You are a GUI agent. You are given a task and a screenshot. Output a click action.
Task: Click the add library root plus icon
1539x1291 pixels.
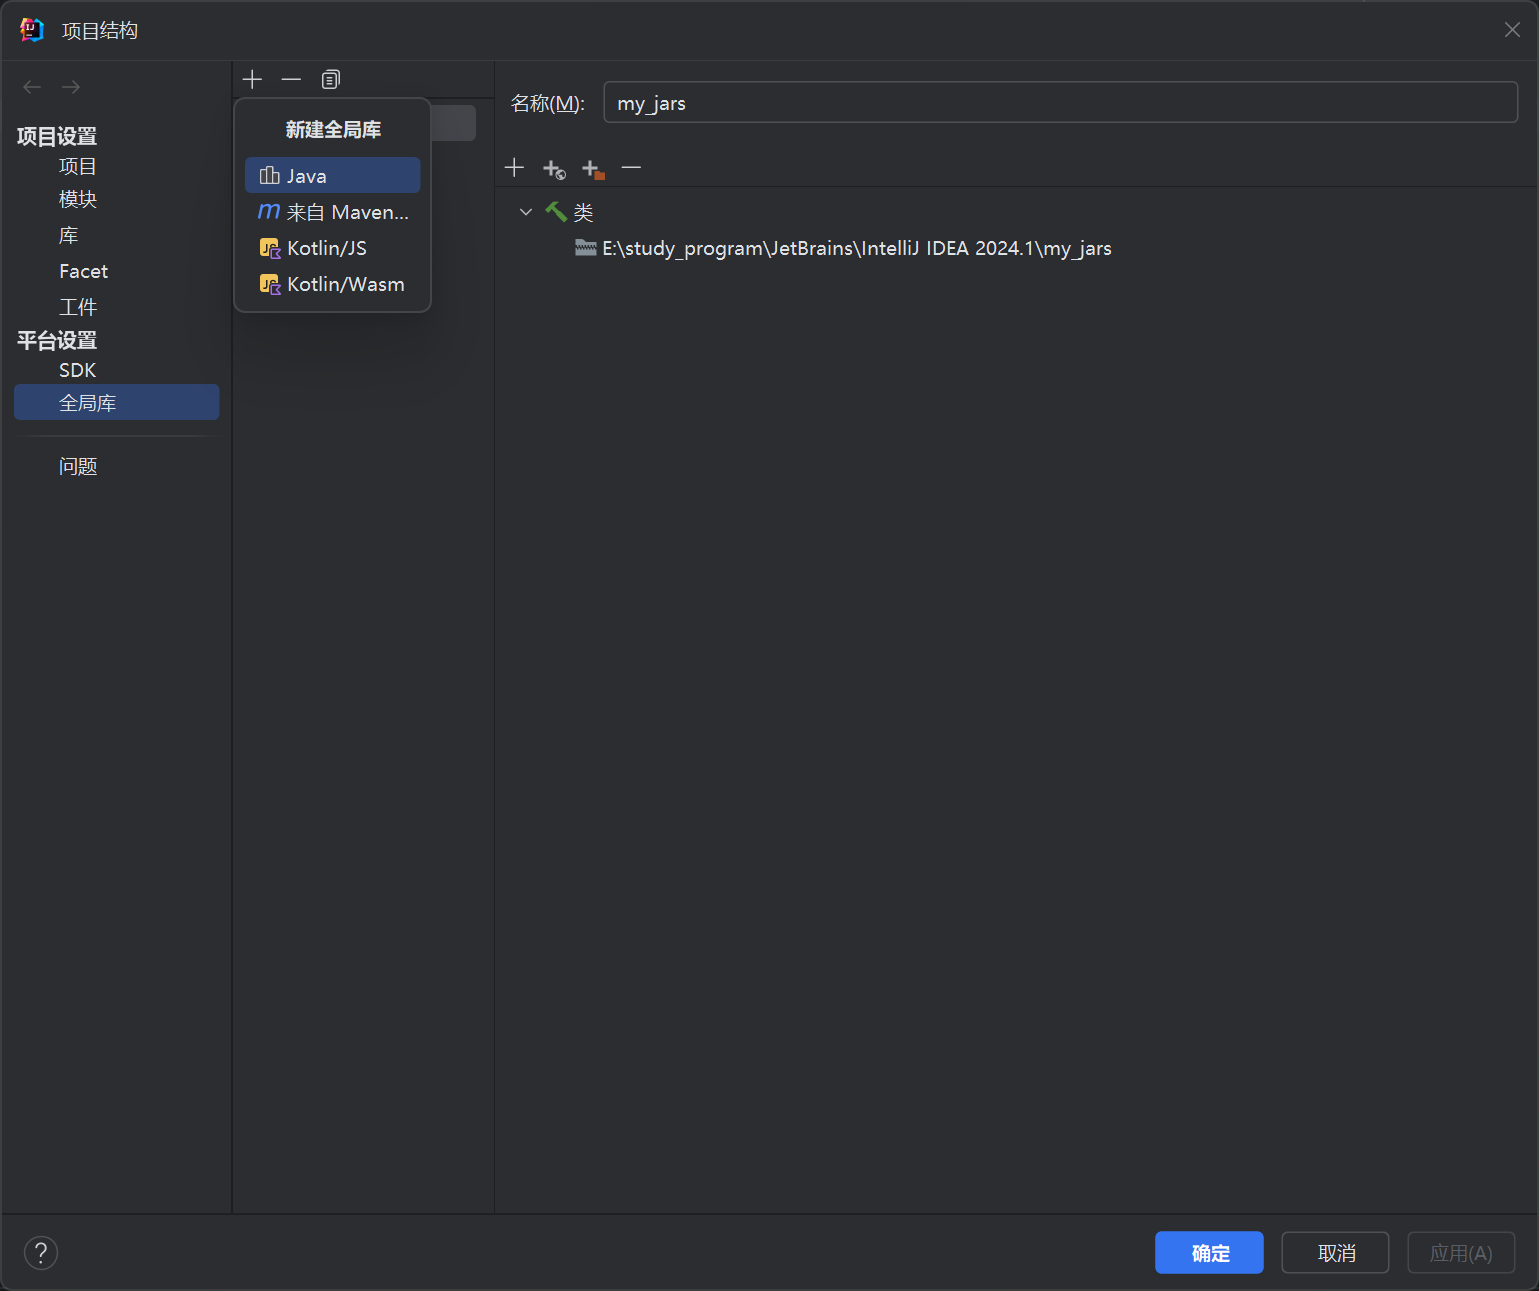(x=514, y=168)
